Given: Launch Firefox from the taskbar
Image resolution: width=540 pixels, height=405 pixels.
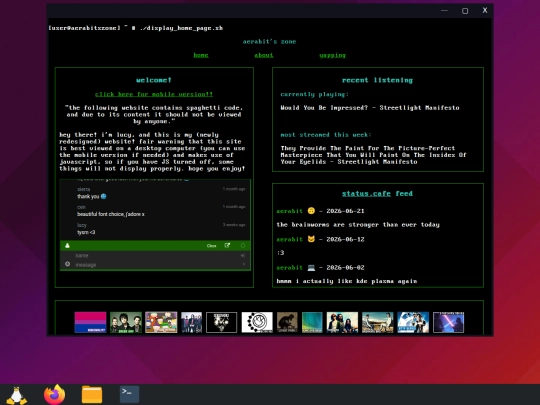Looking at the screenshot, I should [54, 395].
